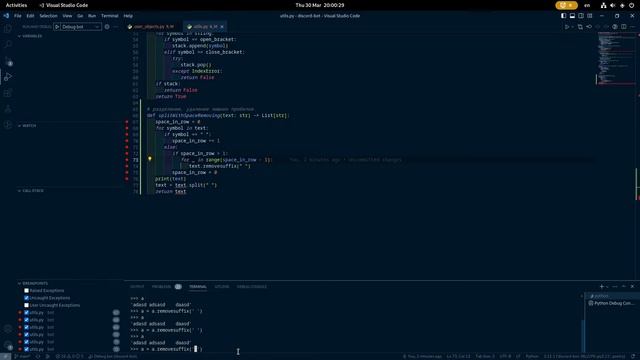Viewport: 640px width, 360px height.
Task: Open the Explorer view in activity bar
Action: (x=8, y=29)
